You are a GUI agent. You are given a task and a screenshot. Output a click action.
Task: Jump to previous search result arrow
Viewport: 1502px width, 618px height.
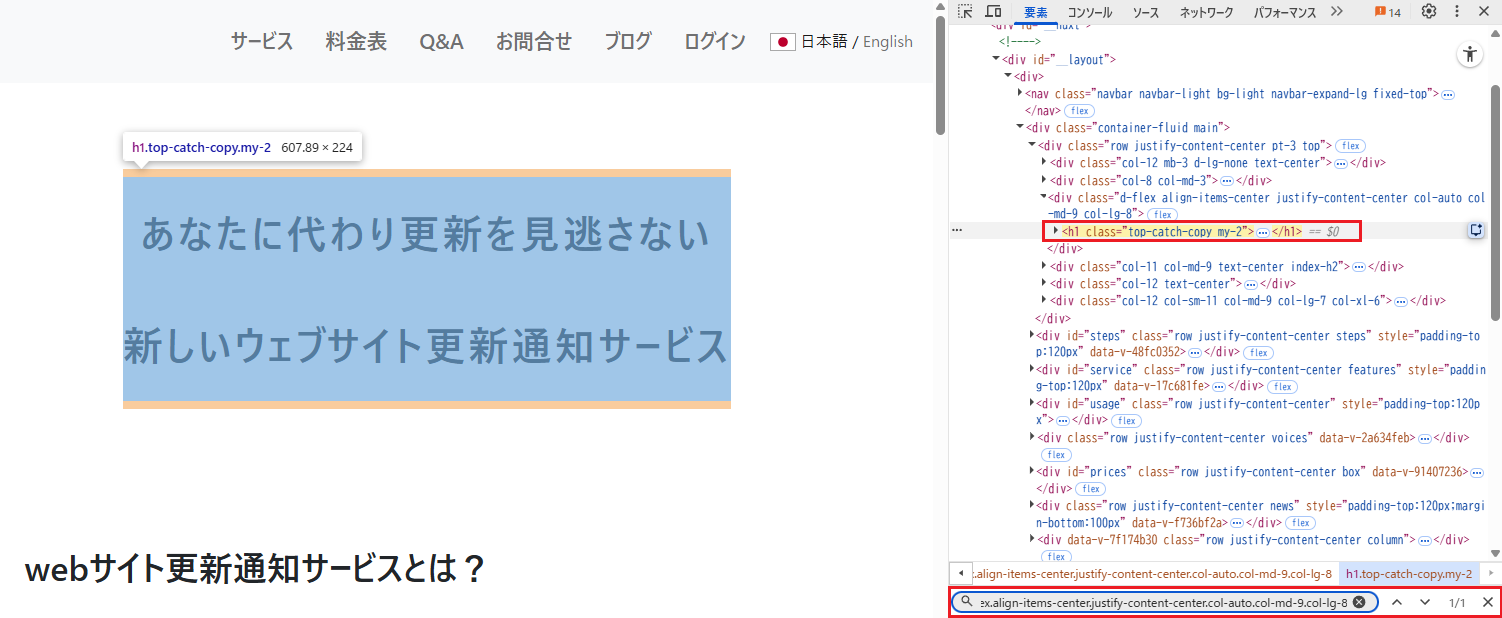1397,602
